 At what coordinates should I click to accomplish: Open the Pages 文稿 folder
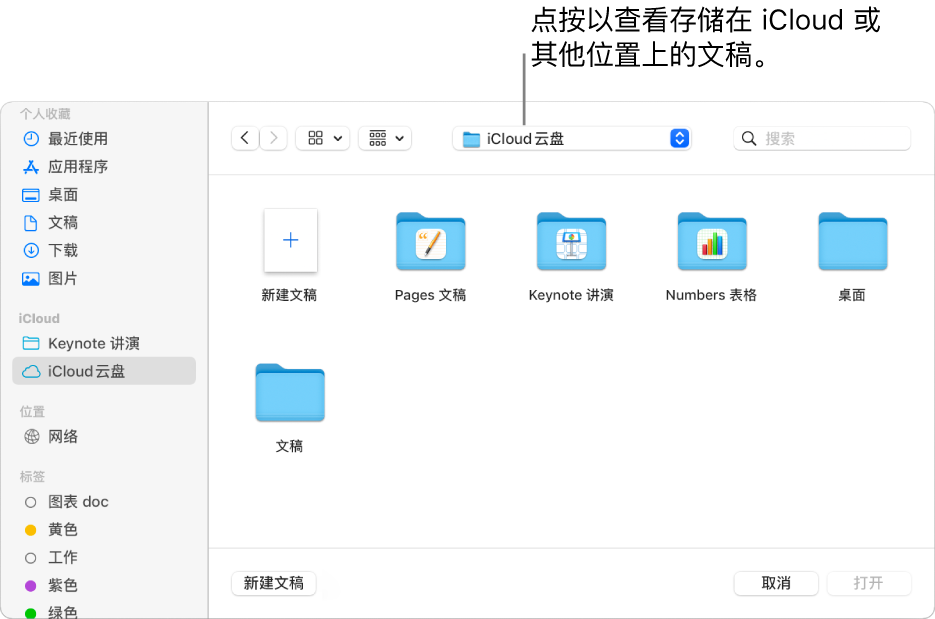tap(431, 242)
